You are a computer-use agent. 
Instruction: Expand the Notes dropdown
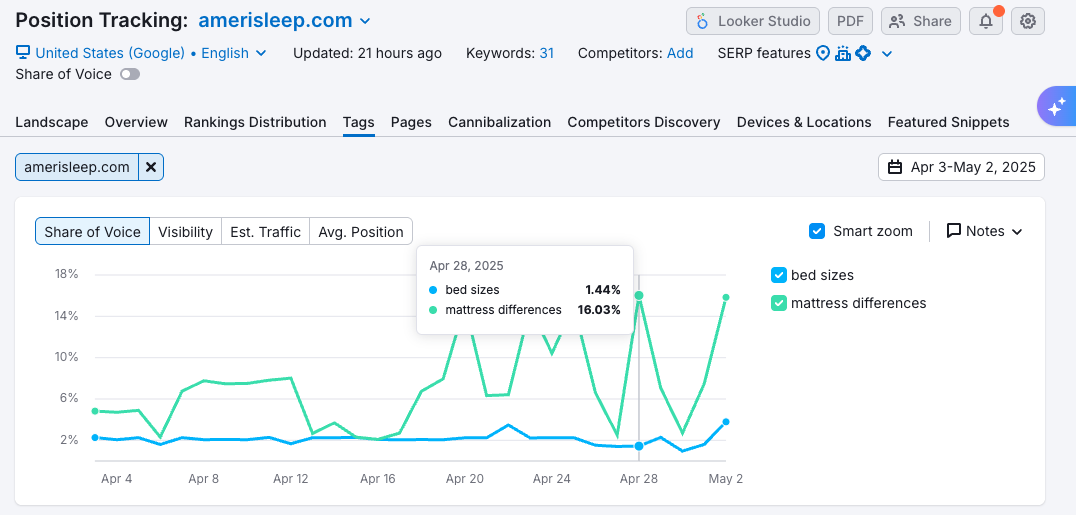(985, 231)
